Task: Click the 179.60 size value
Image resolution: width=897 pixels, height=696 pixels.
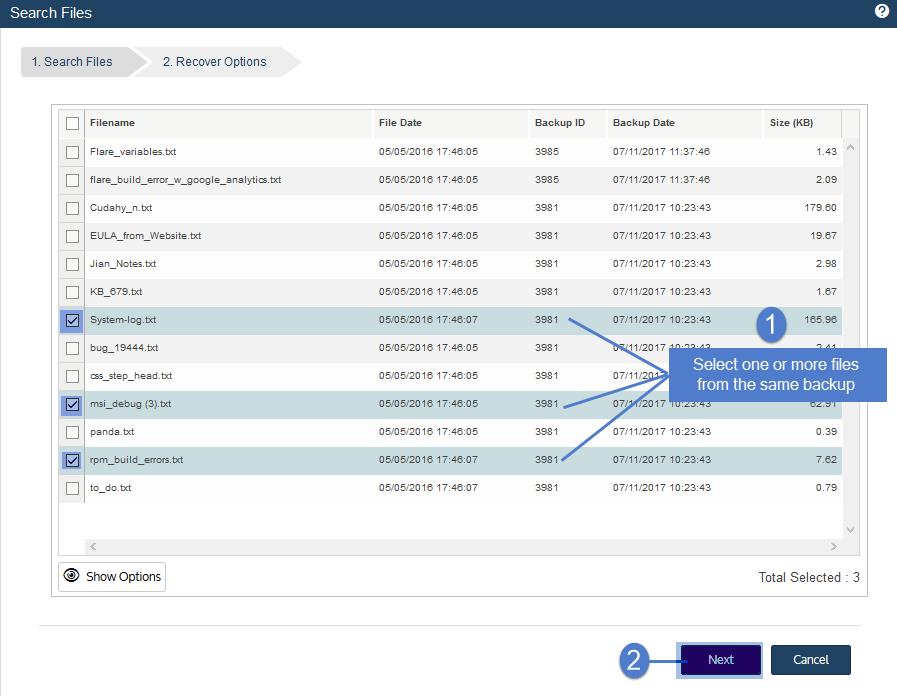Action: tap(820, 208)
